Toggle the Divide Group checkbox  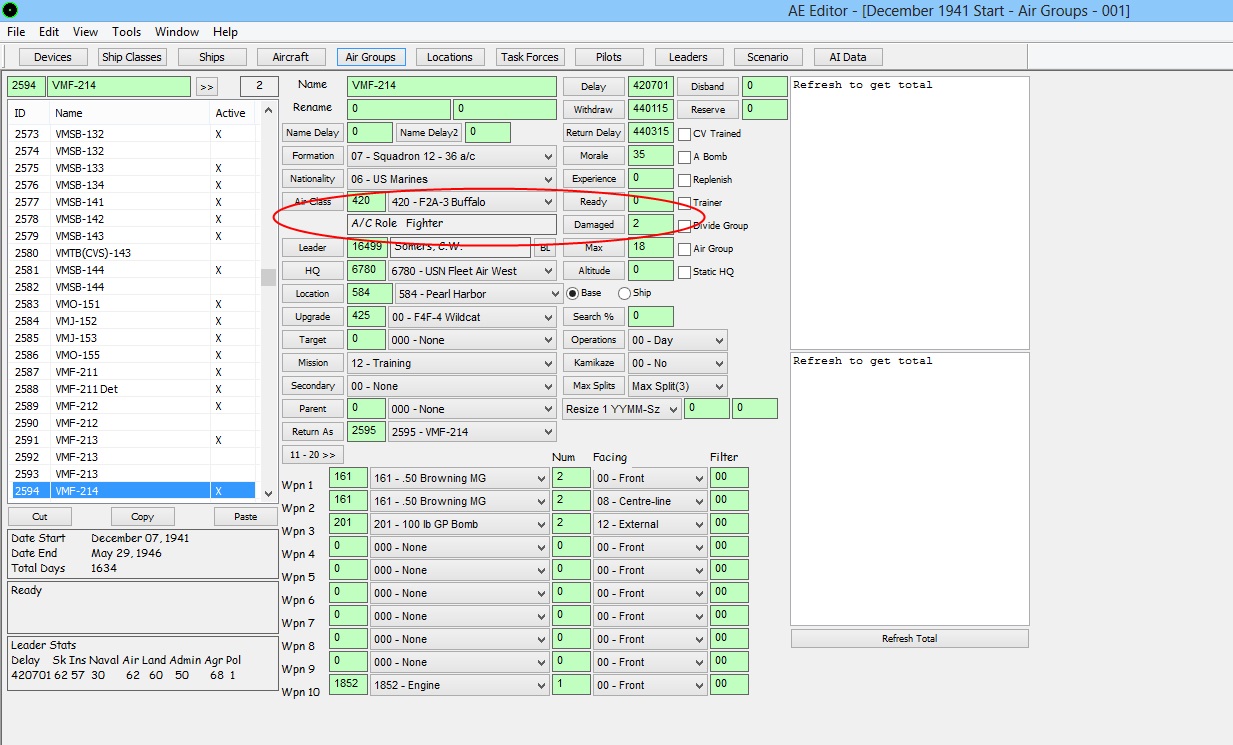[685, 226]
